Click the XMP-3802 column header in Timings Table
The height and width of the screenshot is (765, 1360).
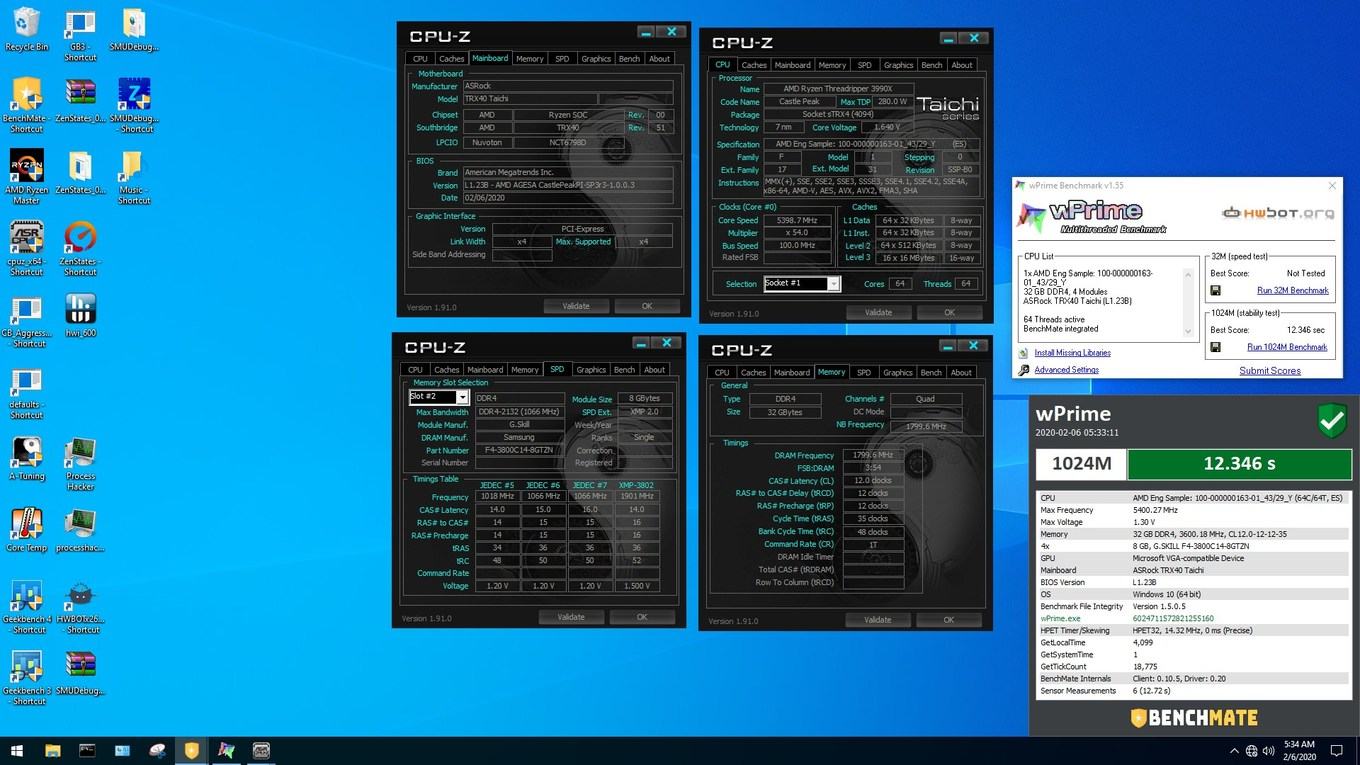[x=637, y=485]
